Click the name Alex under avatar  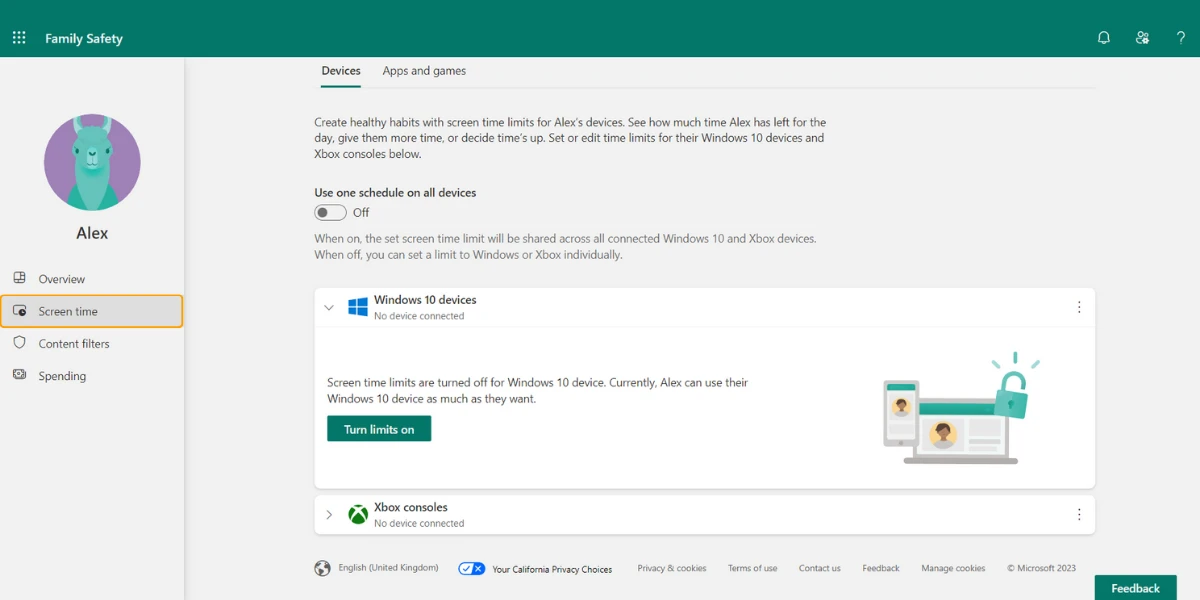click(x=92, y=233)
